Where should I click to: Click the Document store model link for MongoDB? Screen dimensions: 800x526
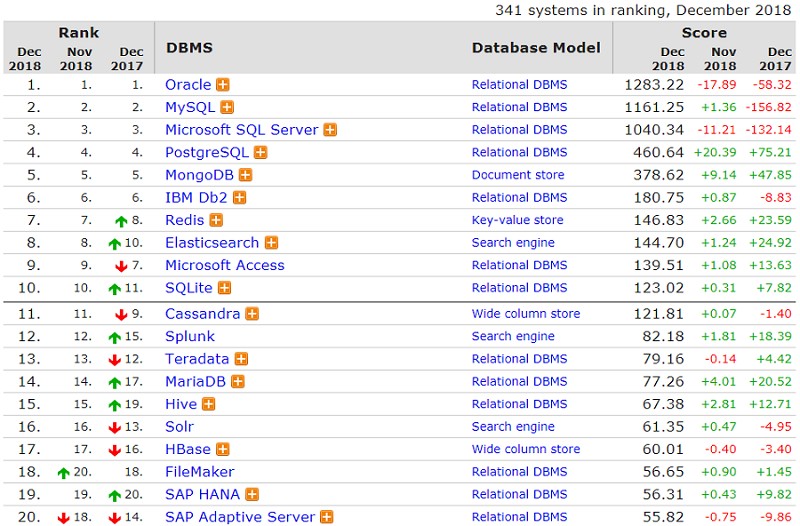518,175
